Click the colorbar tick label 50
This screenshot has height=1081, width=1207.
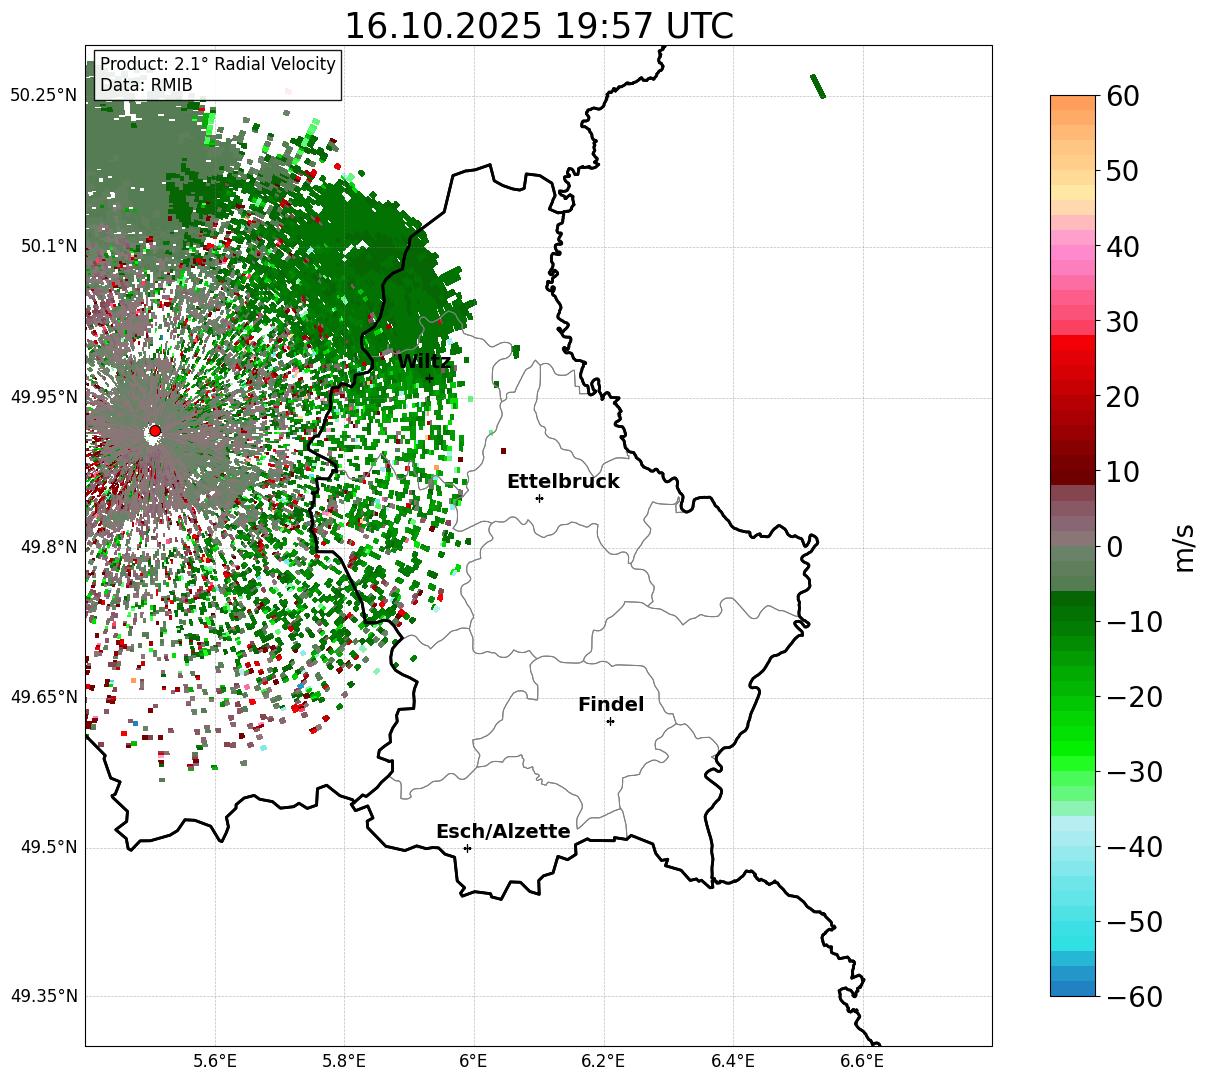(1123, 171)
